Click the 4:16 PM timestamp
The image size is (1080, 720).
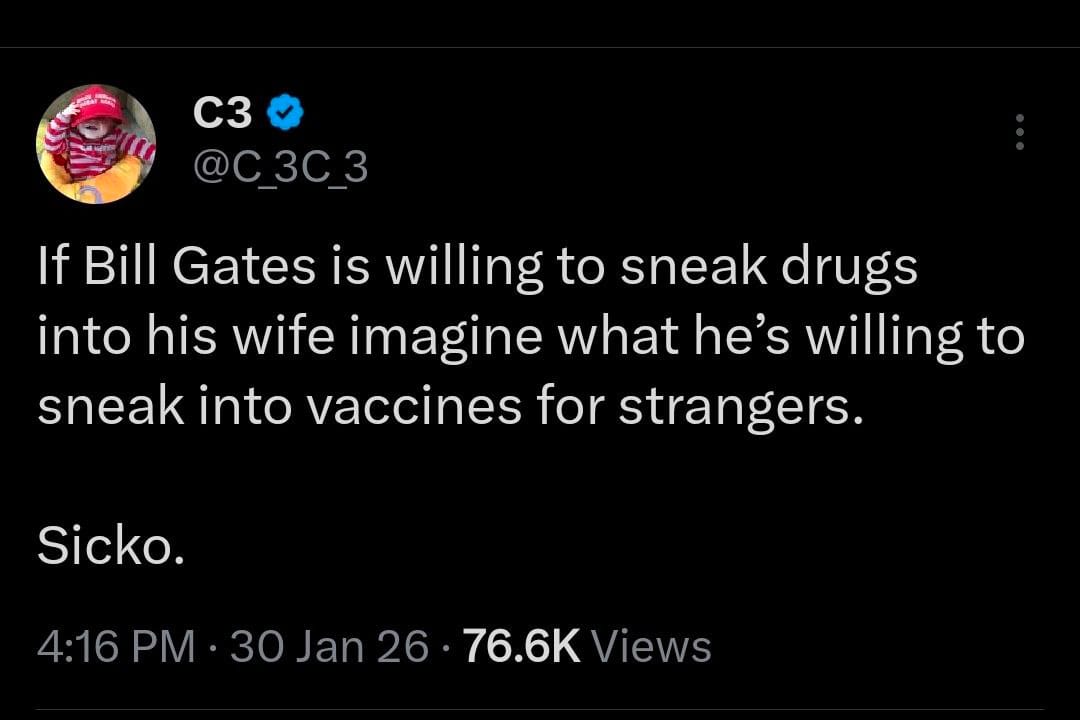pos(116,646)
